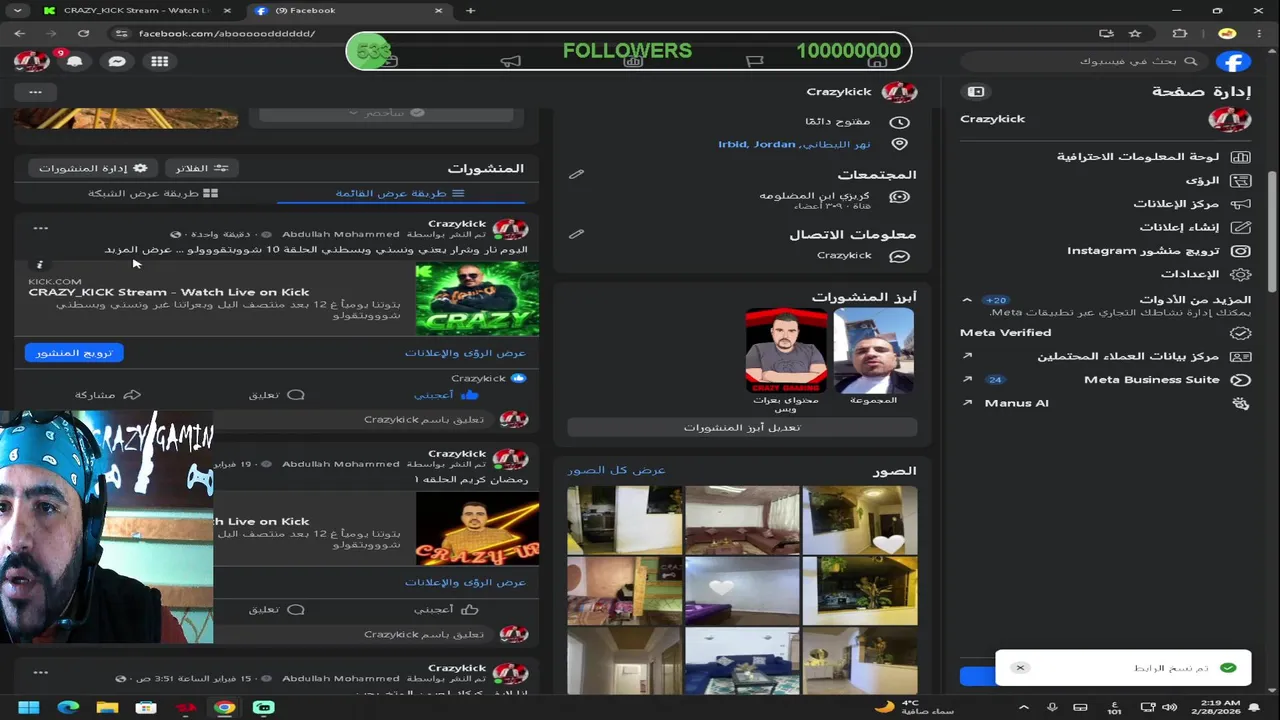Open Settings gear icon in sidebar

tap(1241, 274)
